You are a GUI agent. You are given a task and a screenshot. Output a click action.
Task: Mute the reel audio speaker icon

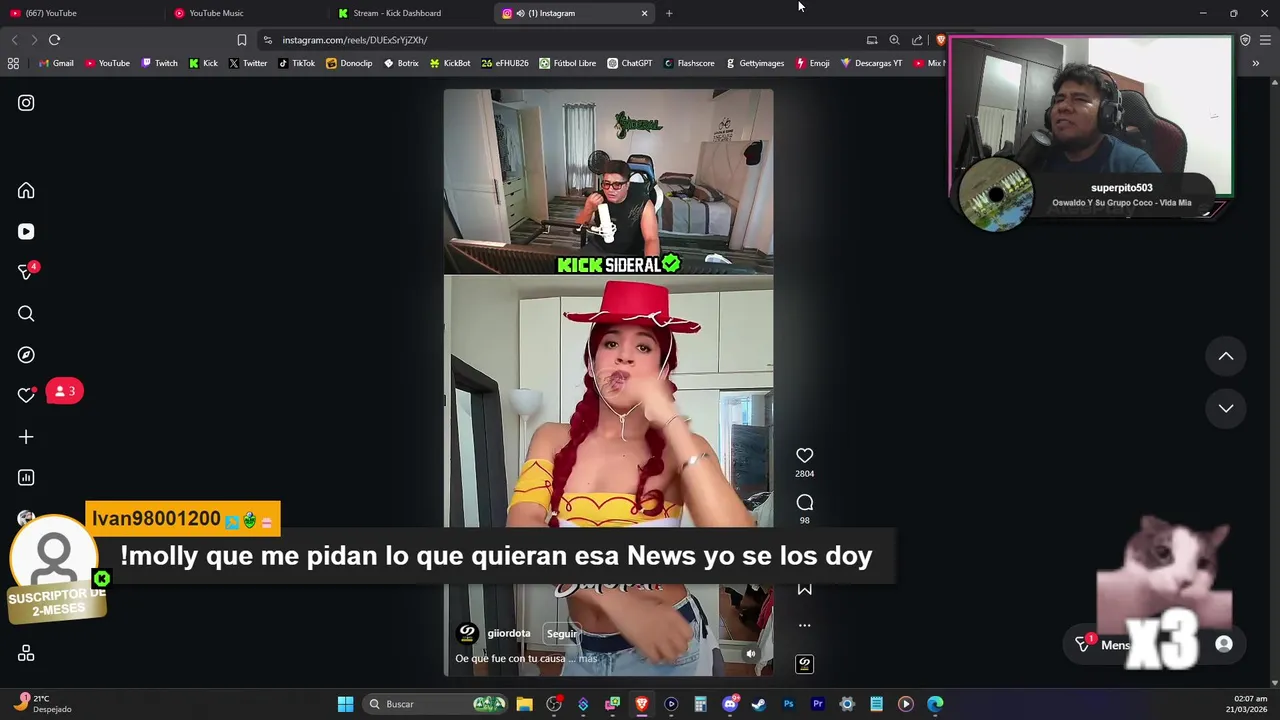[751, 654]
